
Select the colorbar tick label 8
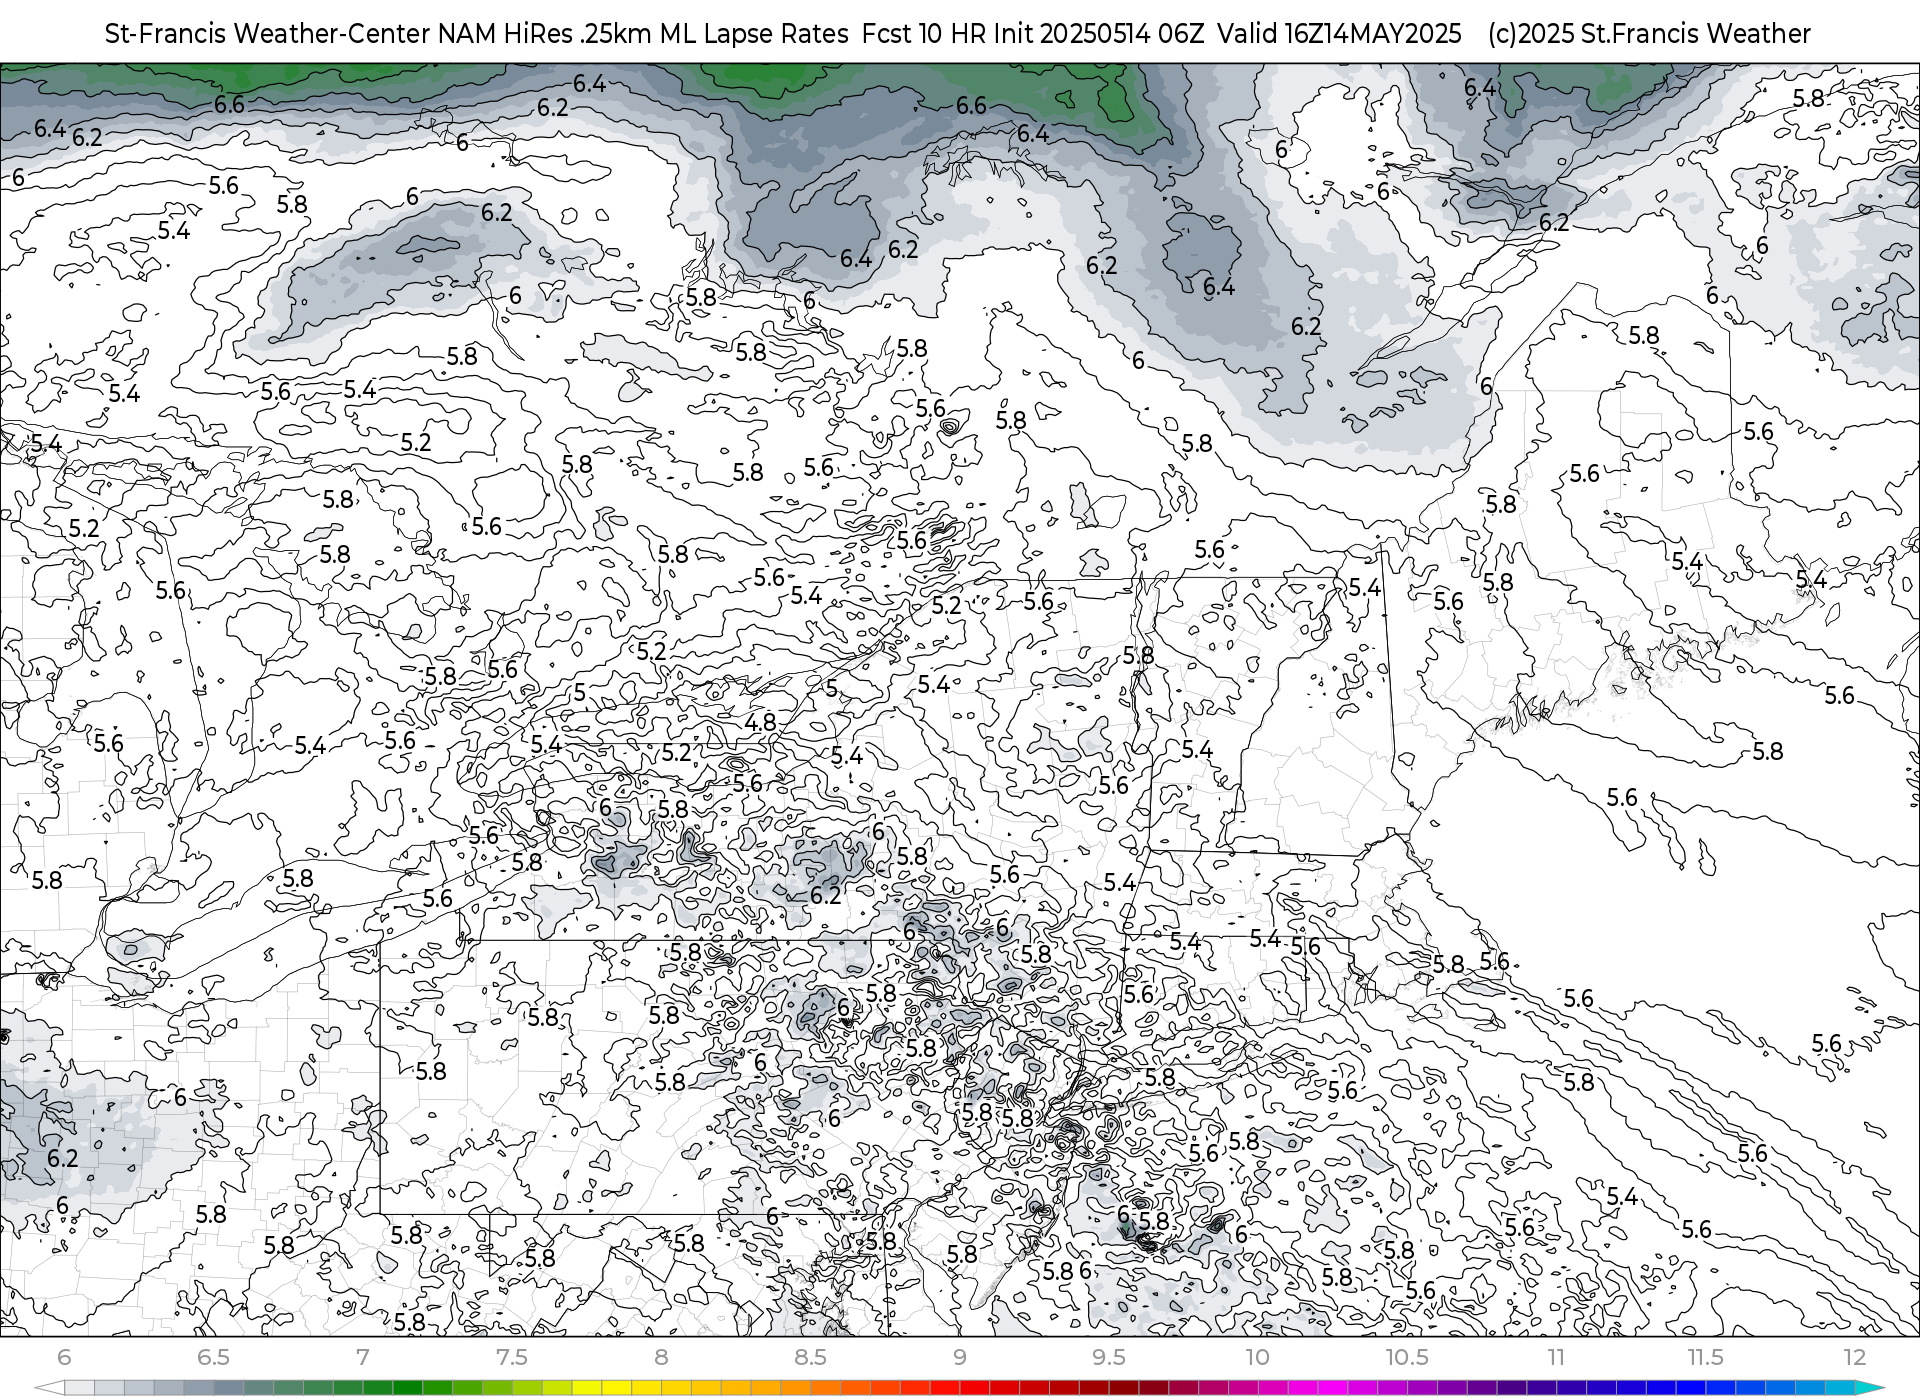coord(661,1357)
